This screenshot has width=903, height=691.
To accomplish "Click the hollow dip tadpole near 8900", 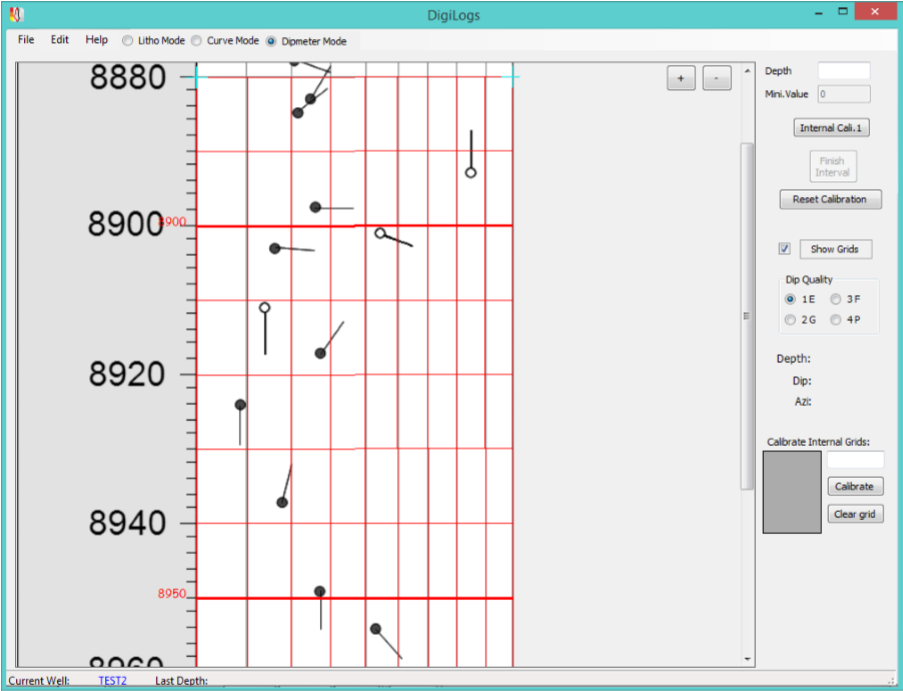I will coord(380,233).
